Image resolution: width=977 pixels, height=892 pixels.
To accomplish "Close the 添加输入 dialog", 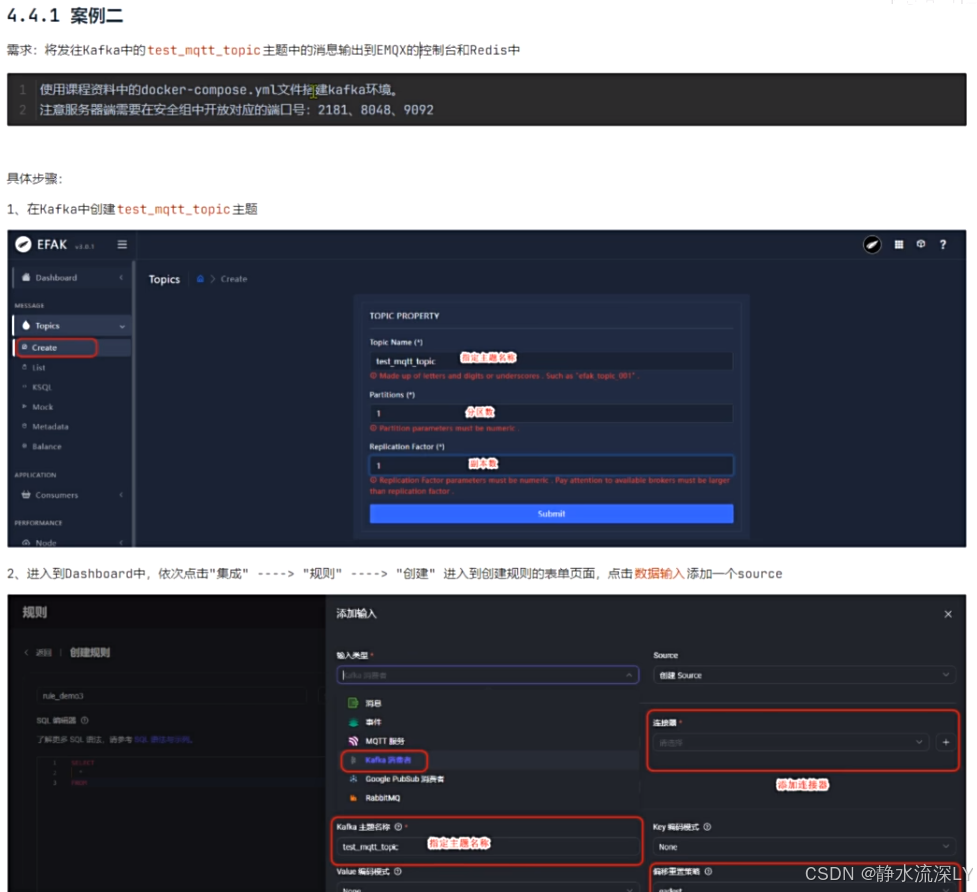I will (948, 614).
